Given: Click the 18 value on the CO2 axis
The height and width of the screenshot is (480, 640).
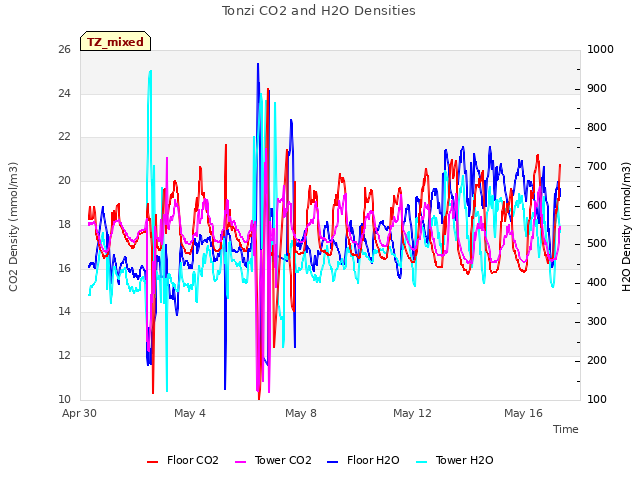Looking at the screenshot, I should [64, 224].
